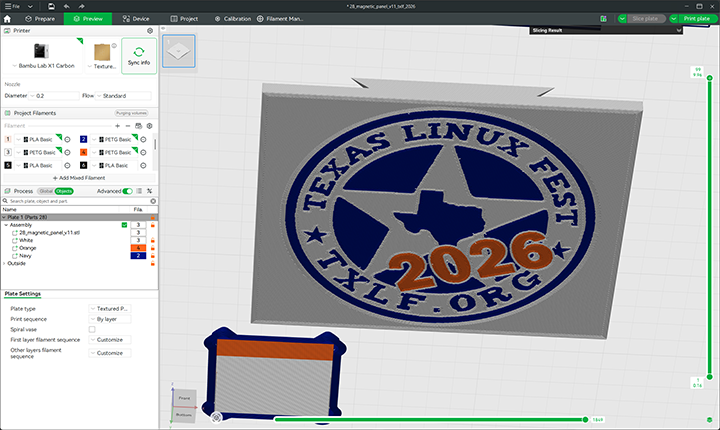Screen dimensions: 720x430
Task: Switch to the Device tab
Action: pos(136,19)
